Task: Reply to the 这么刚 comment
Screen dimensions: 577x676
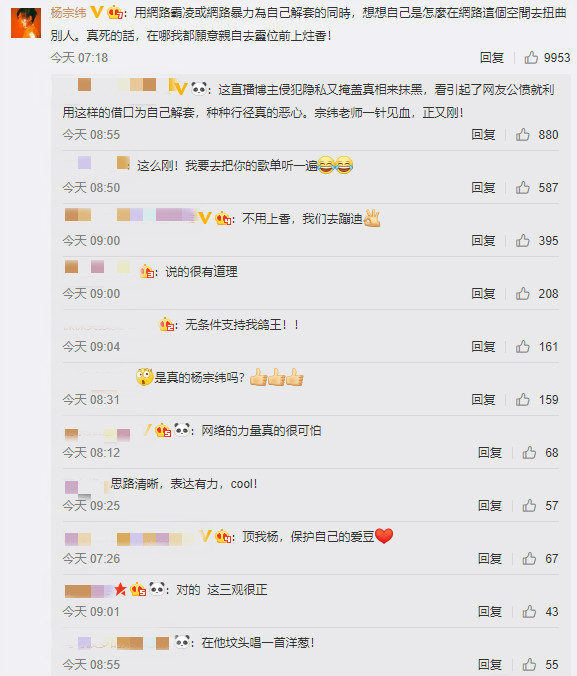Action: pyautogui.click(x=483, y=188)
